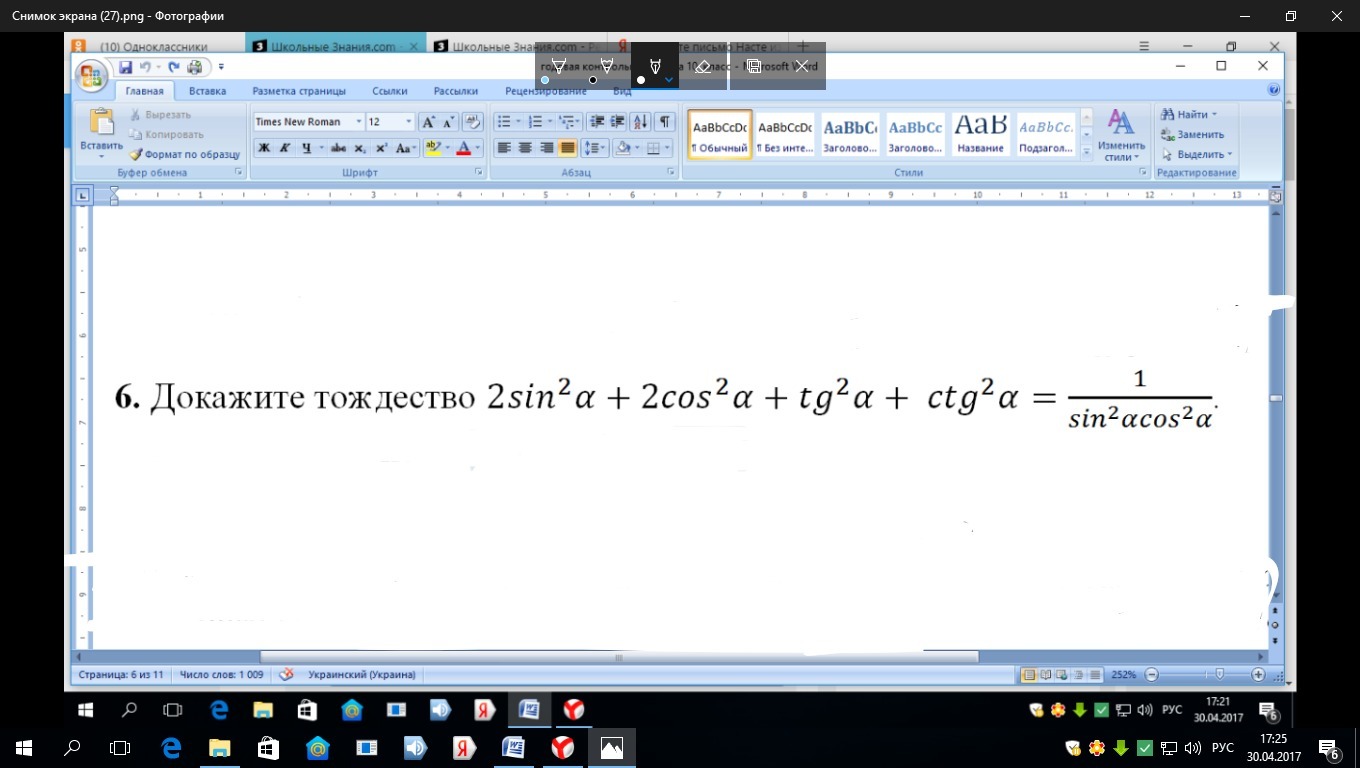Clear text formatting in the Шрифт group
This screenshot has width=1360, height=768.
coord(473,122)
